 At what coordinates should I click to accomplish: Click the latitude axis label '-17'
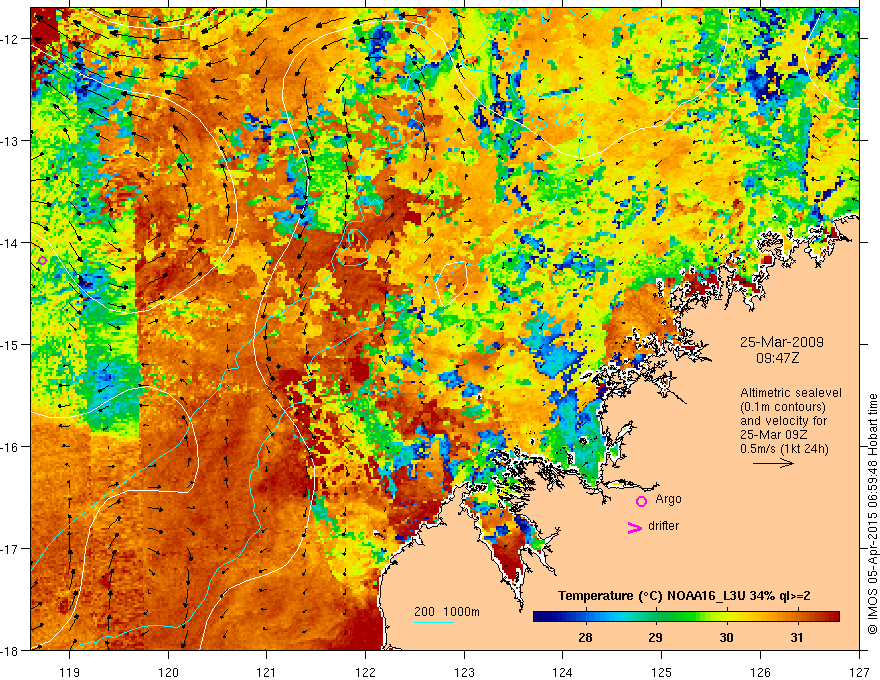tap(11, 549)
